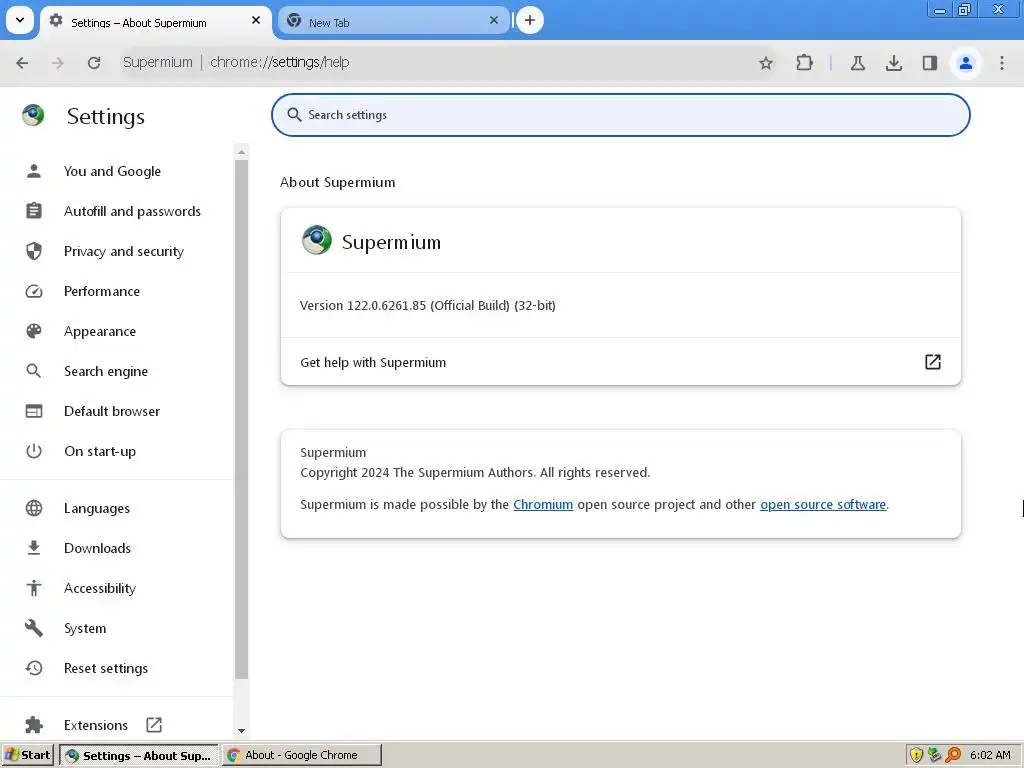Open the Windows Start button

pos(27,755)
